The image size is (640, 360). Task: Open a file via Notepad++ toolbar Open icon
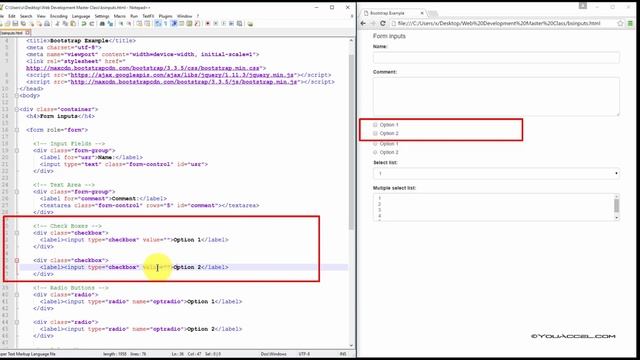[7, 24]
